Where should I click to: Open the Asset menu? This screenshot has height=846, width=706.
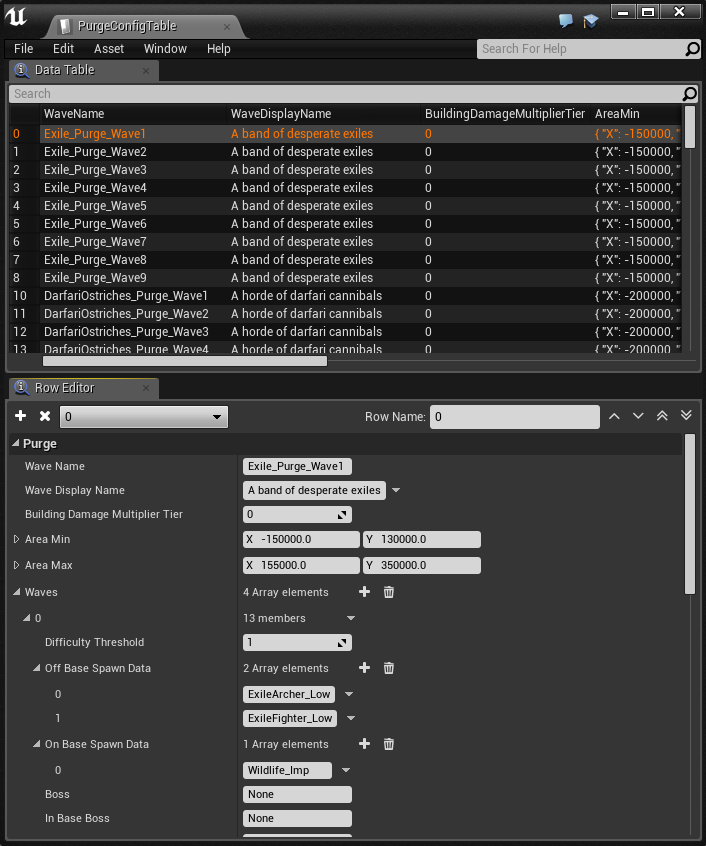[x=109, y=48]
